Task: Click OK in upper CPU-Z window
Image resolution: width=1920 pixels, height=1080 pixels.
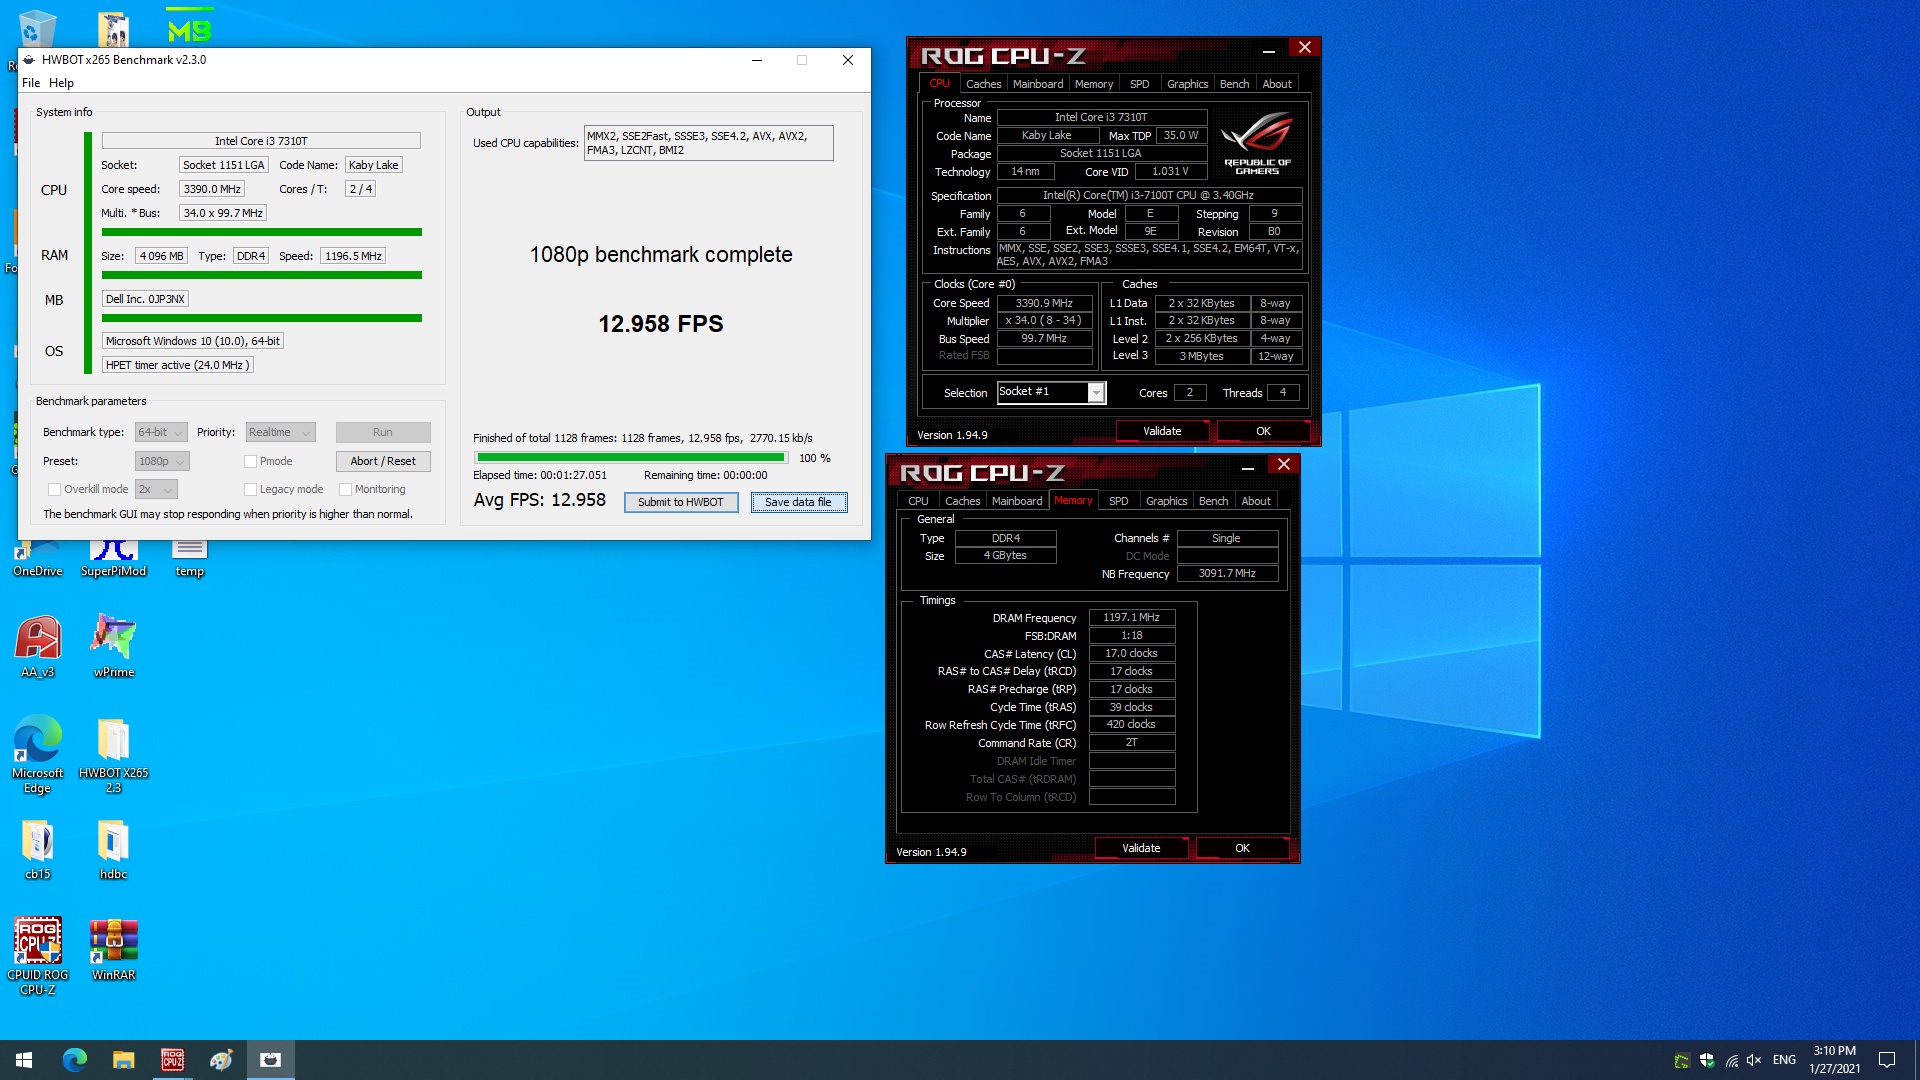Action: [1263, 431]
